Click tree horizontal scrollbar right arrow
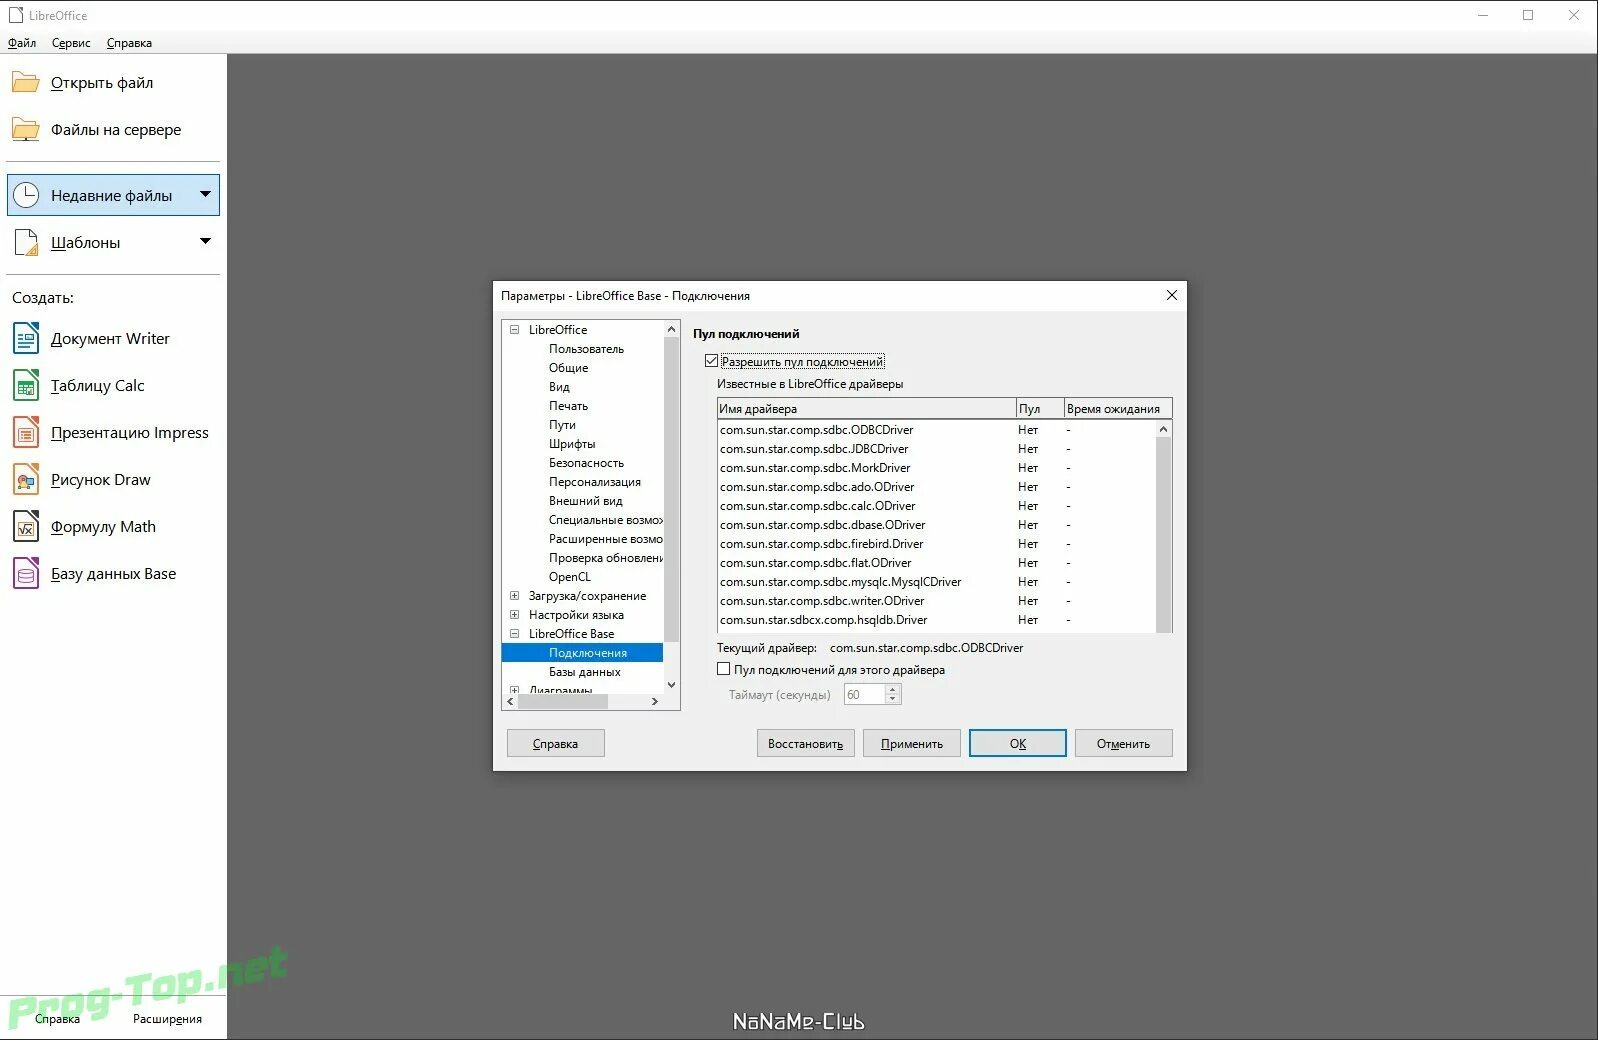 click(x=655, y=701)
